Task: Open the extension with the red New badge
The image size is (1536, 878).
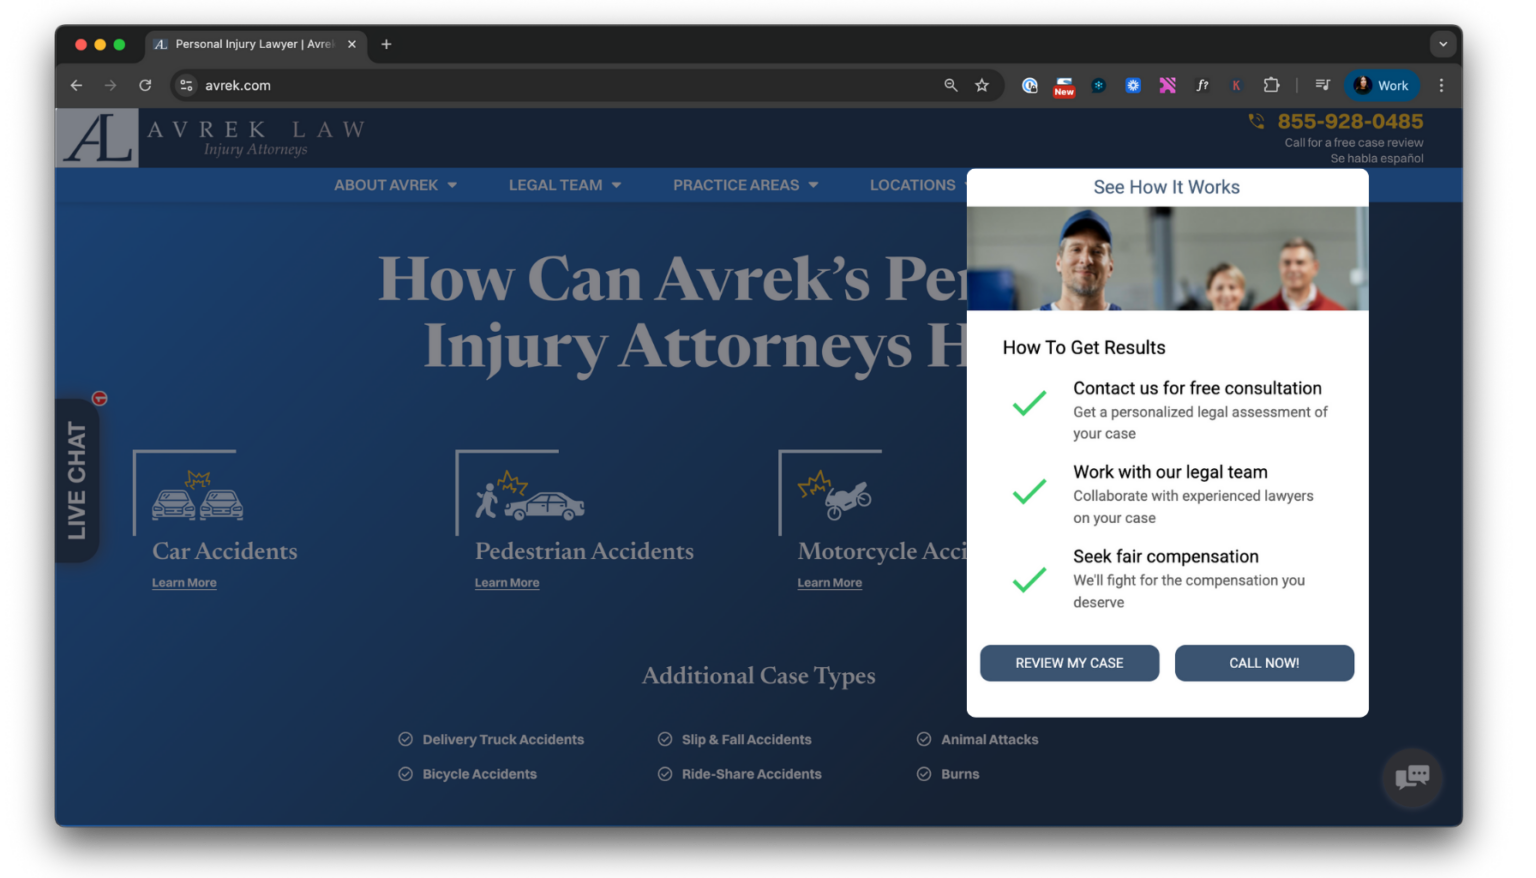Action: tap(1064, 87)
